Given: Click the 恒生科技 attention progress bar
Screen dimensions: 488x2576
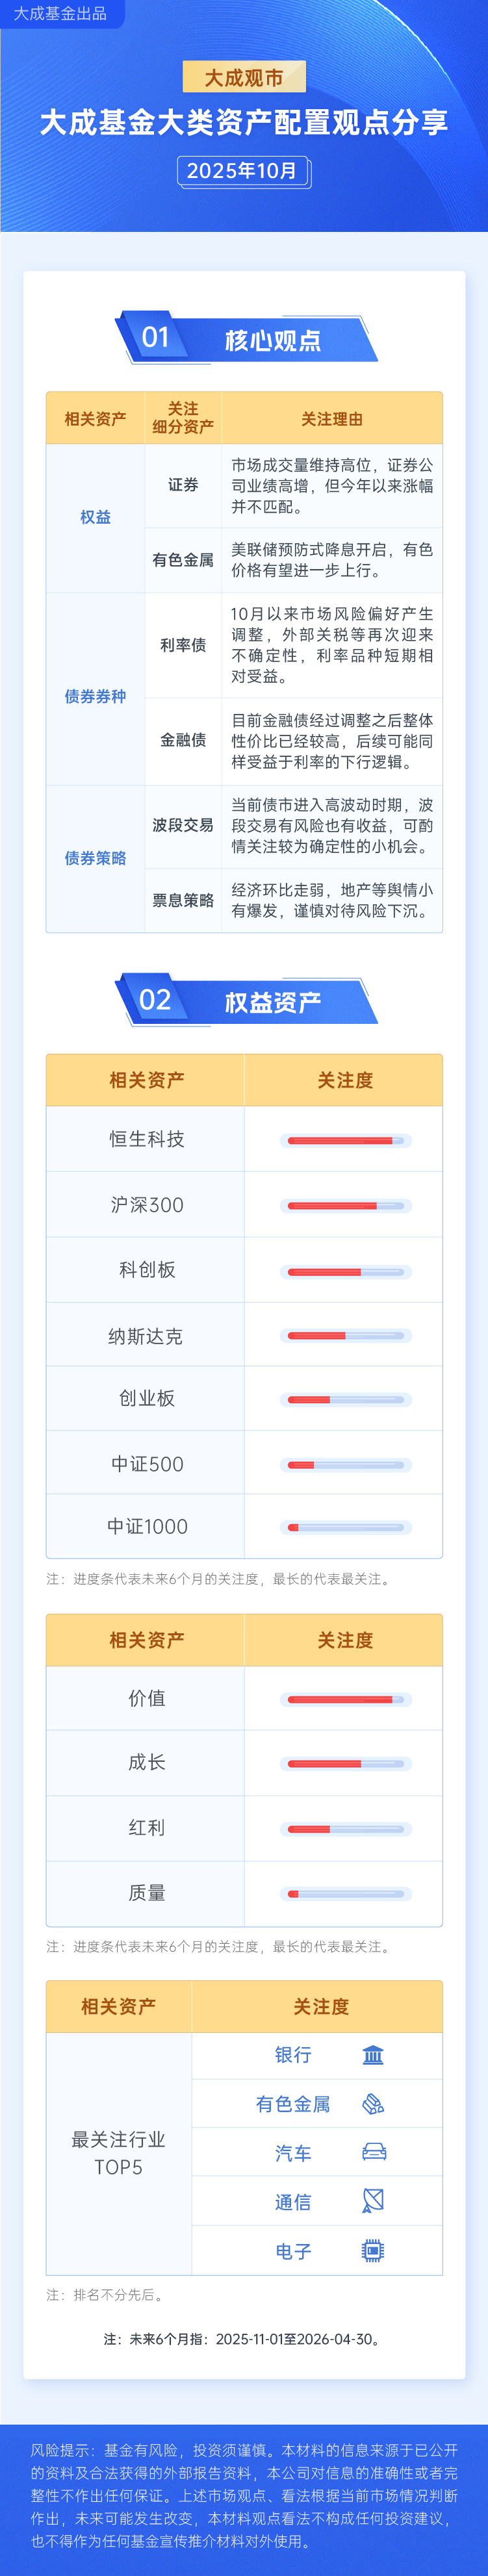Looking at the screenshot, I should [345, 1140].
